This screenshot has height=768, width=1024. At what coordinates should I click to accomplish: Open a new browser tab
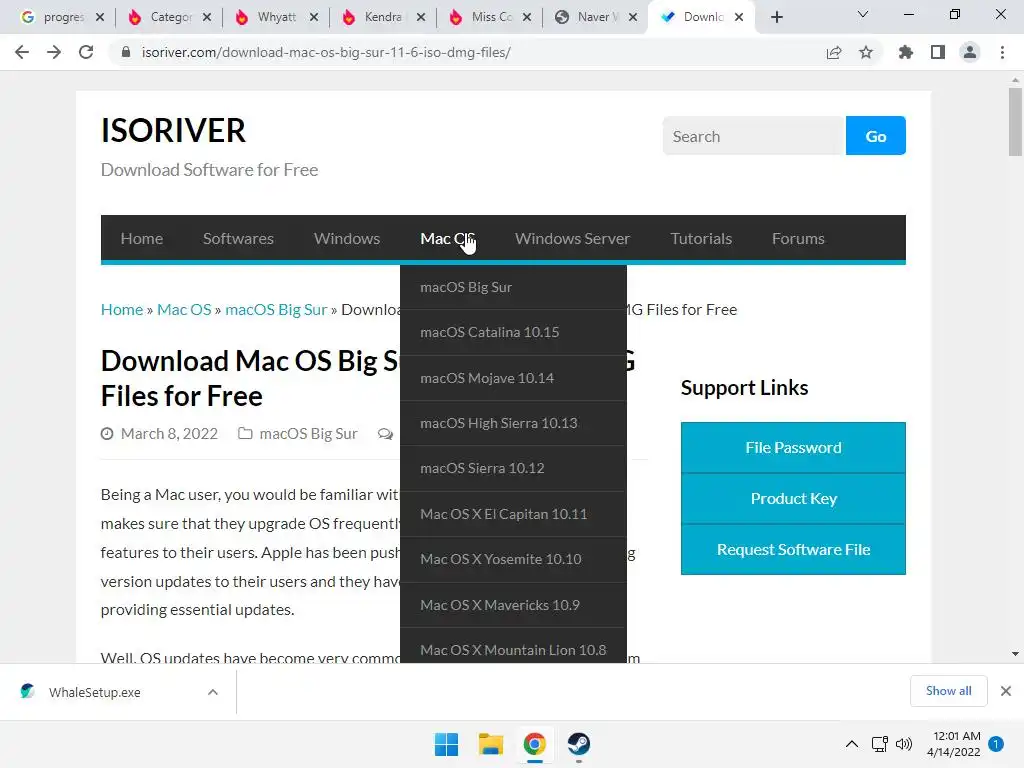click(776, 17)
